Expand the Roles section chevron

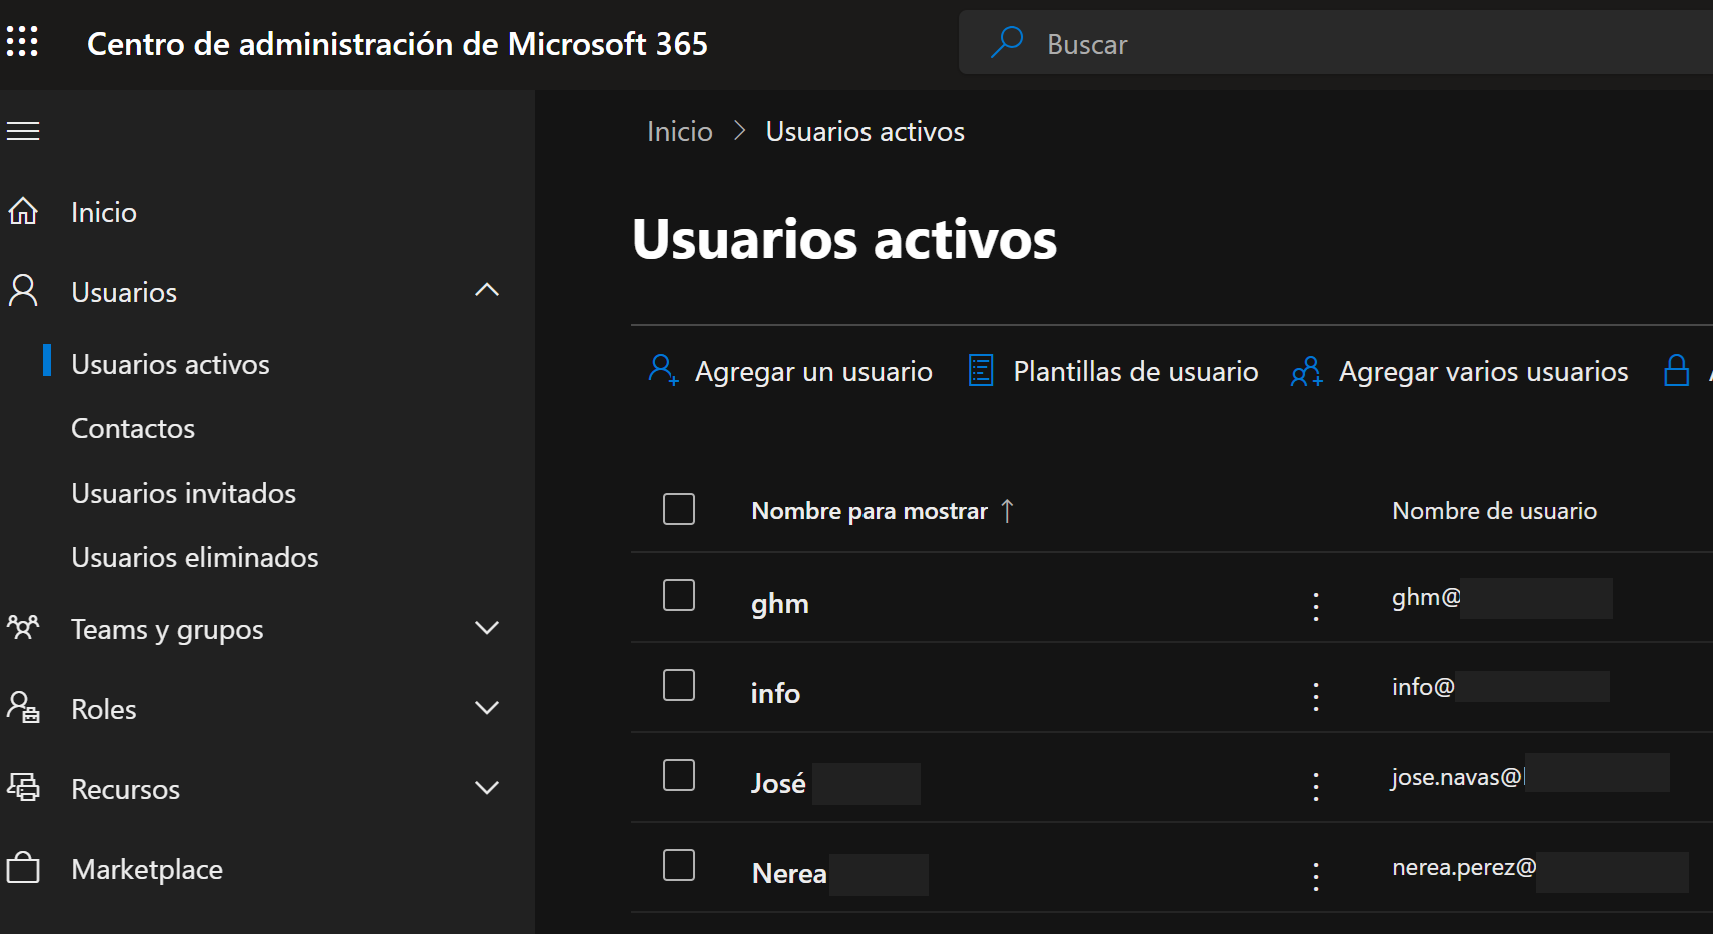[487, 708]
